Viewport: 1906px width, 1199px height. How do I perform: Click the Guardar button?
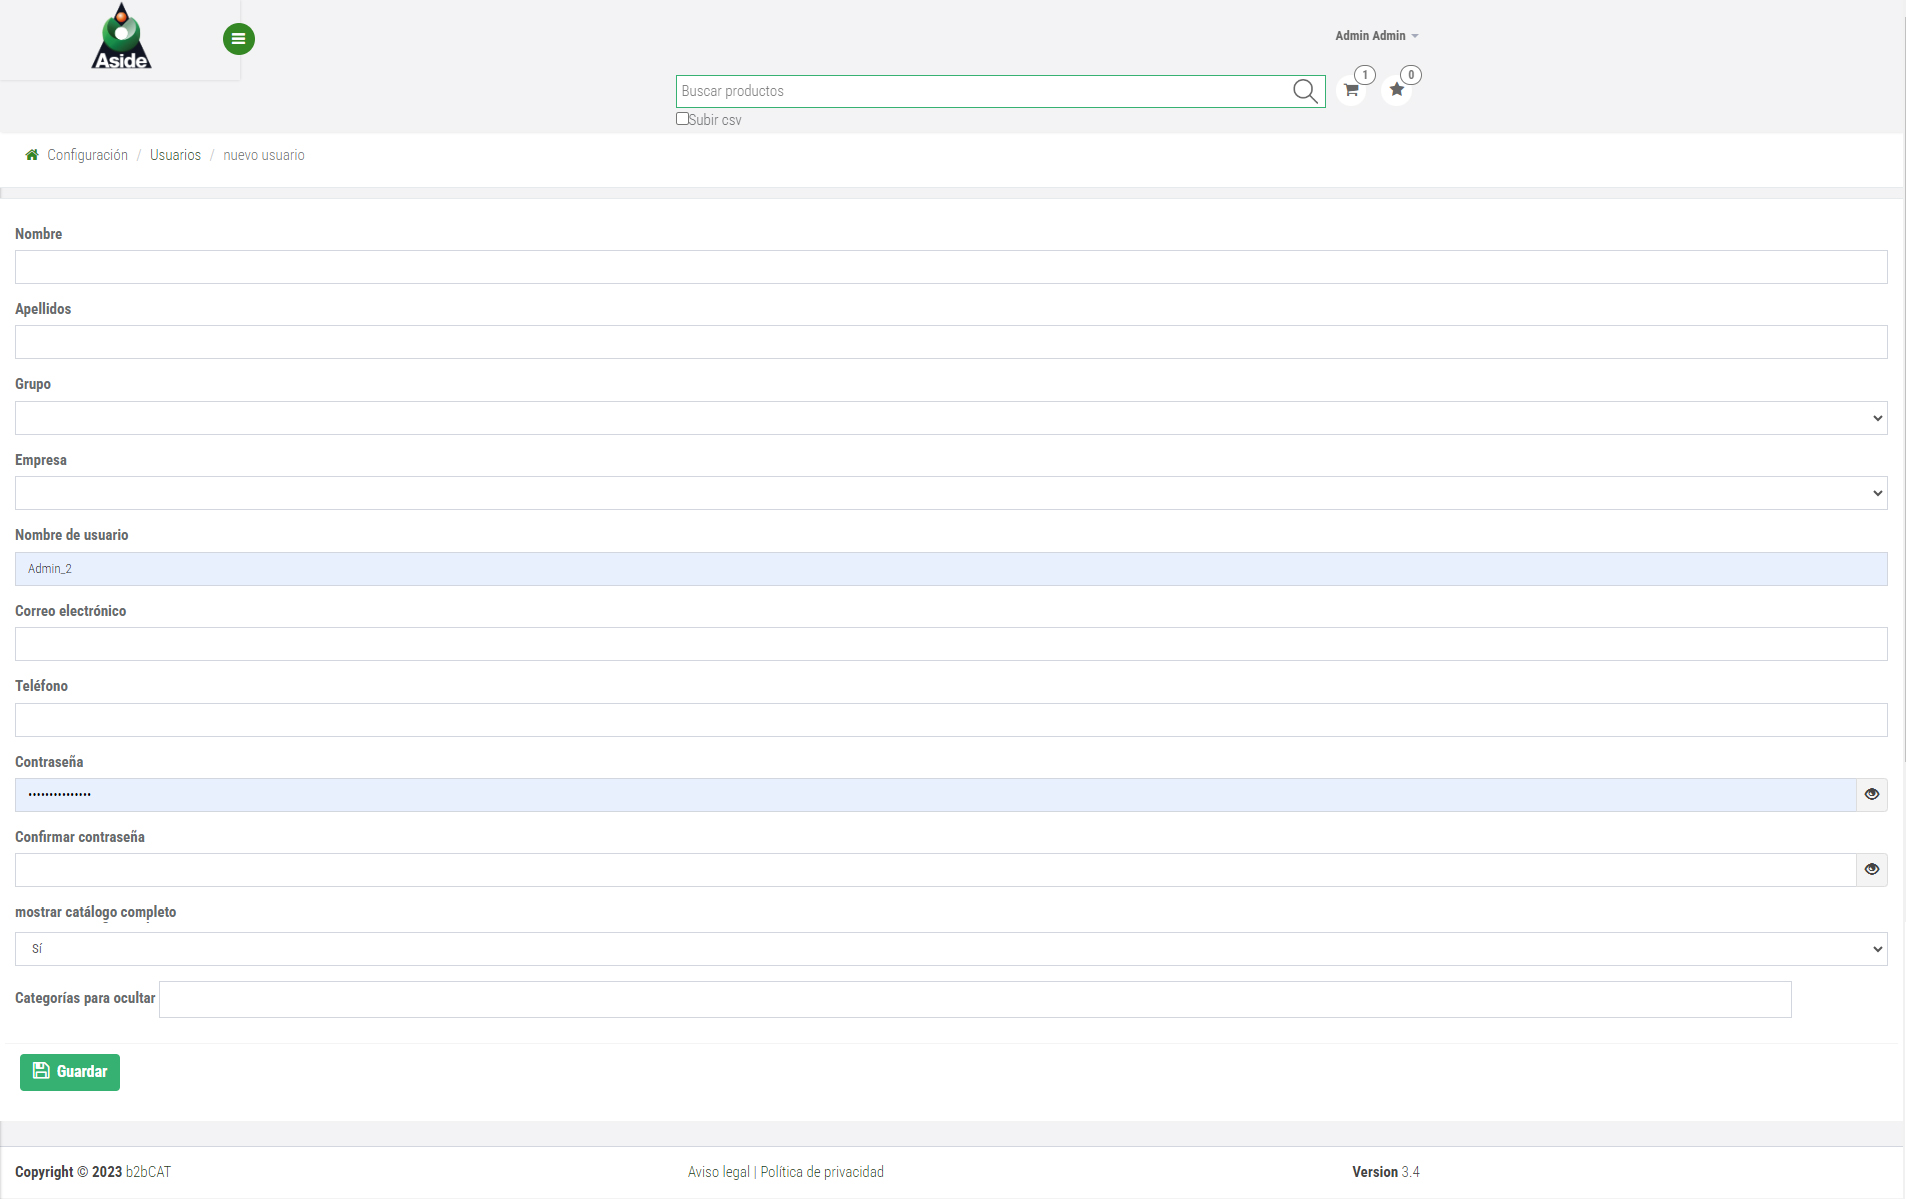[x=70, y=1072]
